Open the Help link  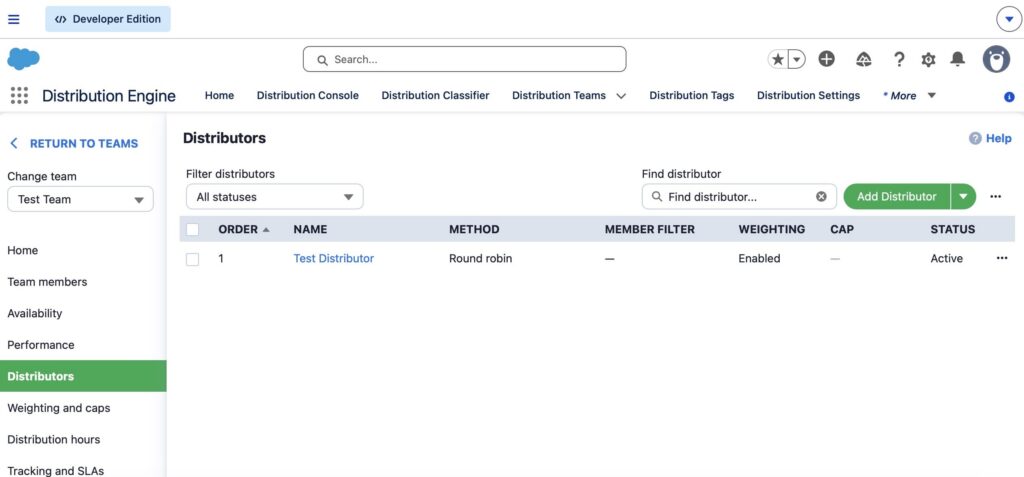990,139
